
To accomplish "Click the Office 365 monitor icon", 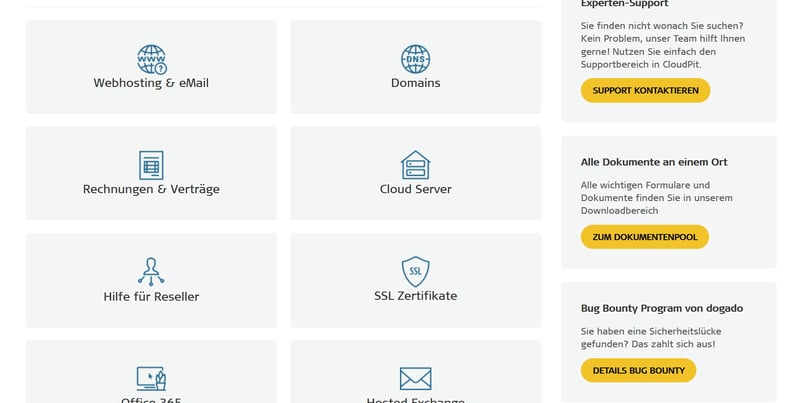I will [151, 378].
